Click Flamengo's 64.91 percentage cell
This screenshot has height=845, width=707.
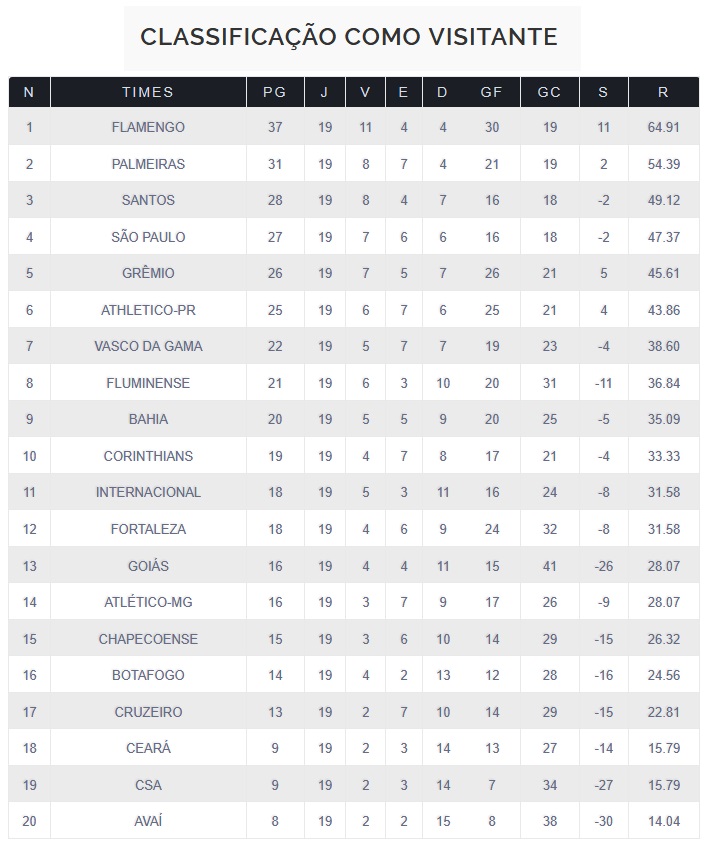(663, 127)
